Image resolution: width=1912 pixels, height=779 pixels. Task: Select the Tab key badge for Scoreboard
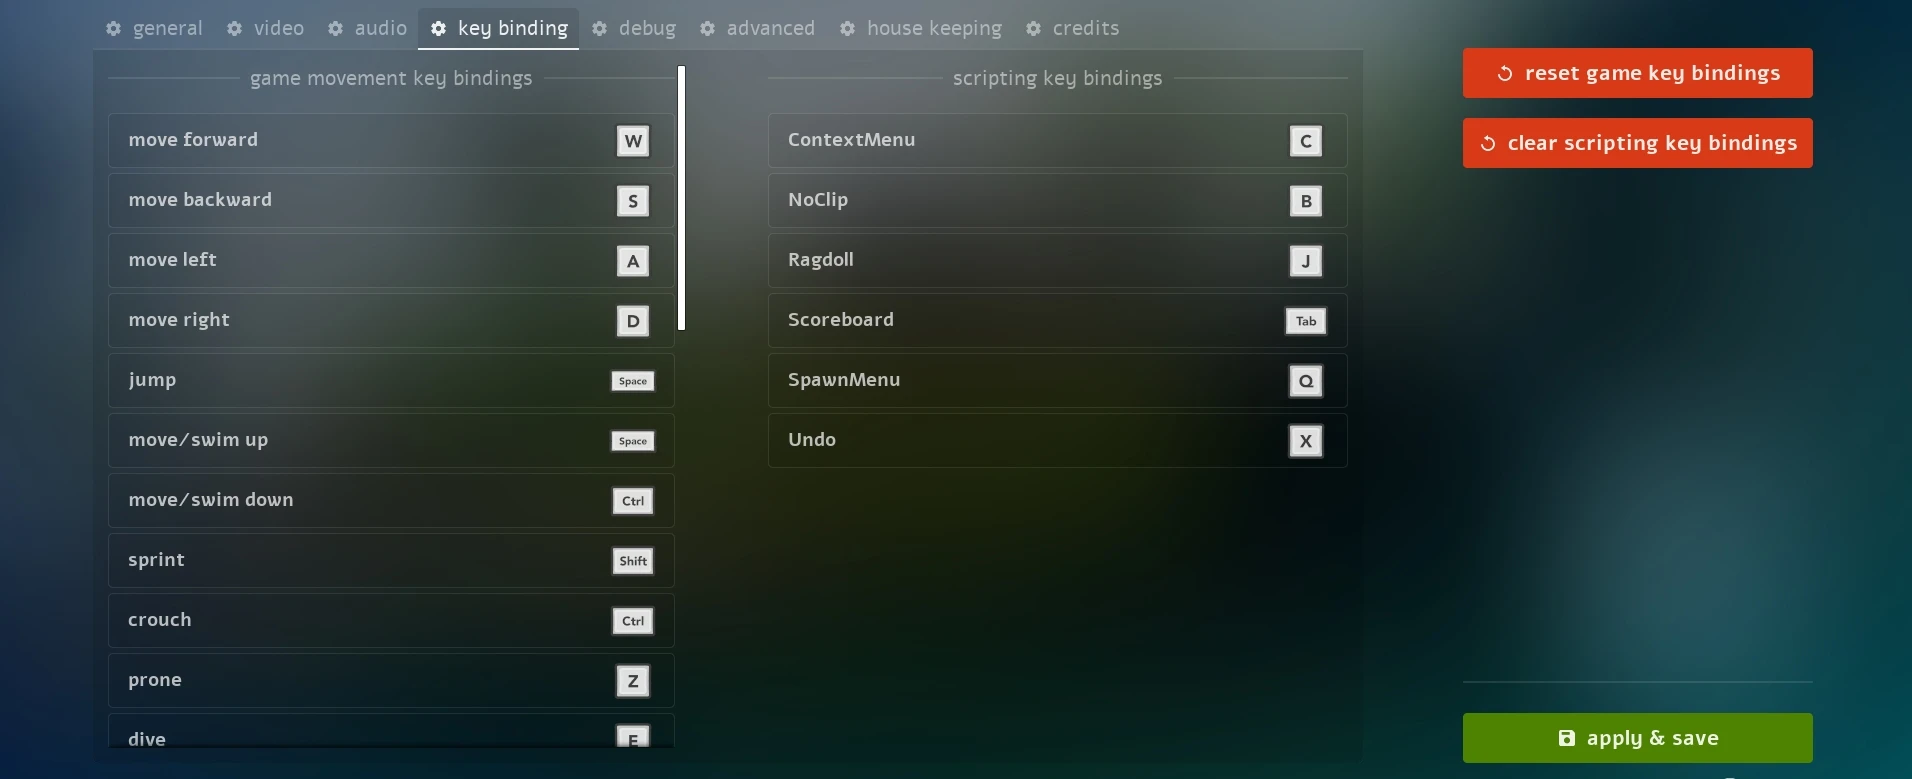1305,321
